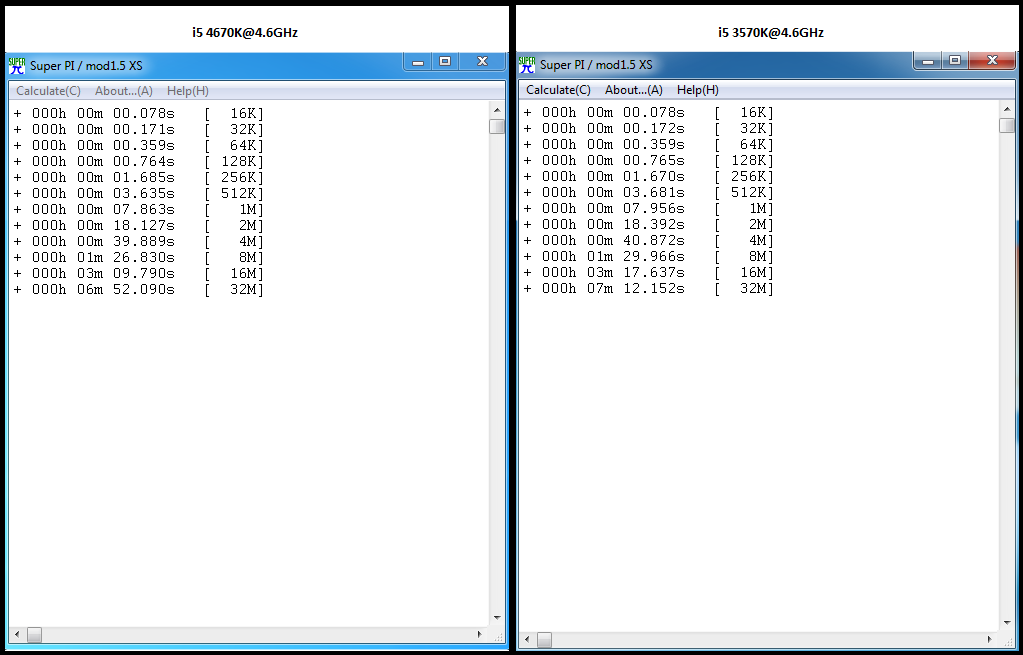The height and width of the screenshot is (655, 1023).
Task: Select the 01.685s 256K result row
Action: click(138, 177)
